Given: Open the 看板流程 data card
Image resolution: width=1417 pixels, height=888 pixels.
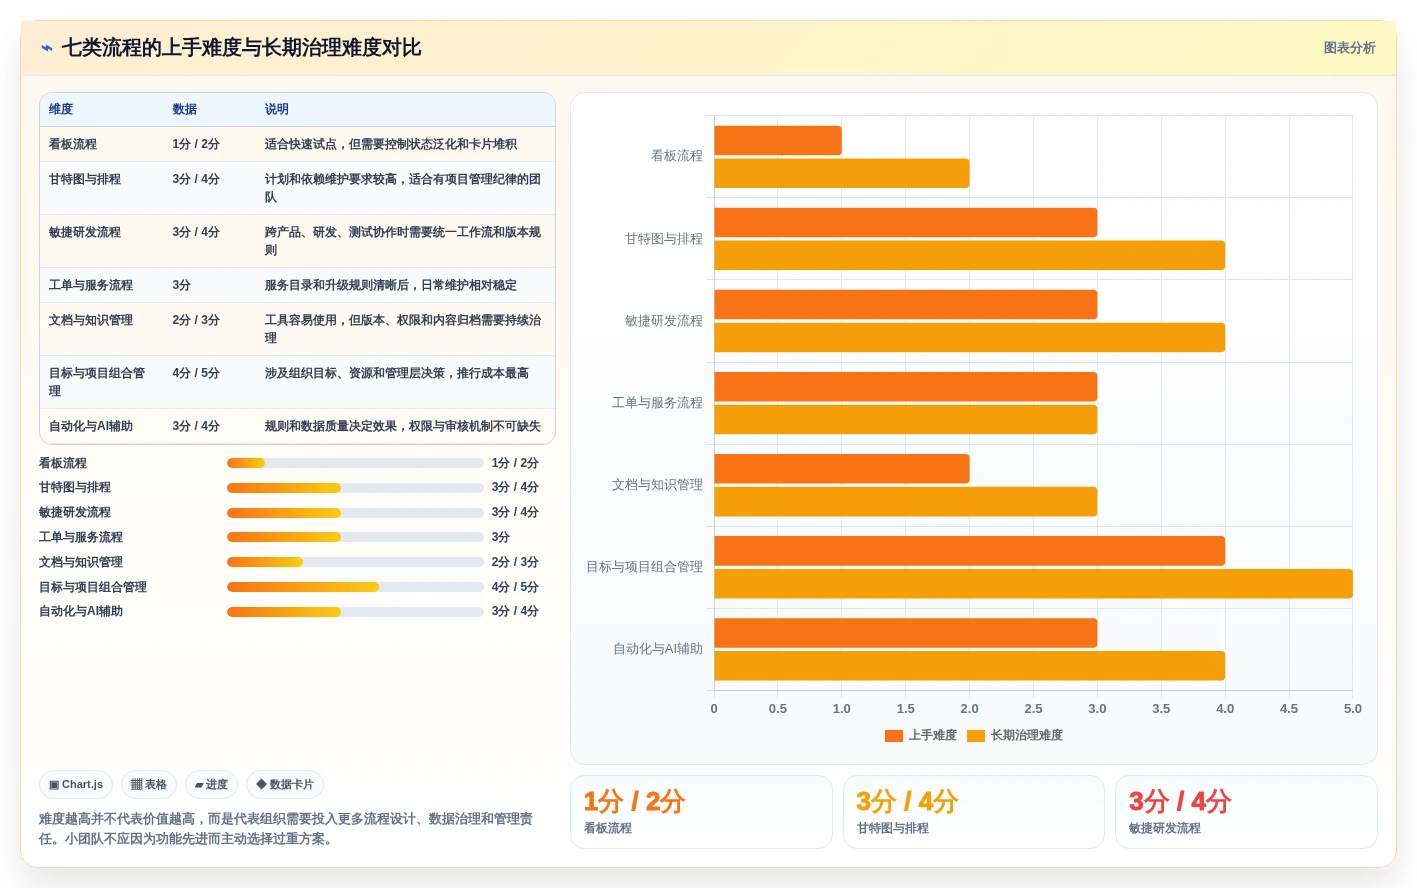Looking at the screenshot, I should click(701, 812).
